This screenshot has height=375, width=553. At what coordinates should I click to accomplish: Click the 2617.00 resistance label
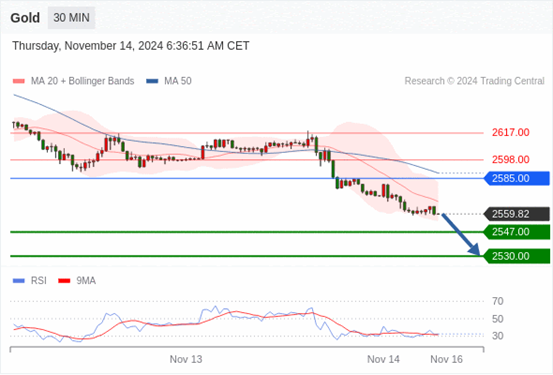tap(511, 133)
